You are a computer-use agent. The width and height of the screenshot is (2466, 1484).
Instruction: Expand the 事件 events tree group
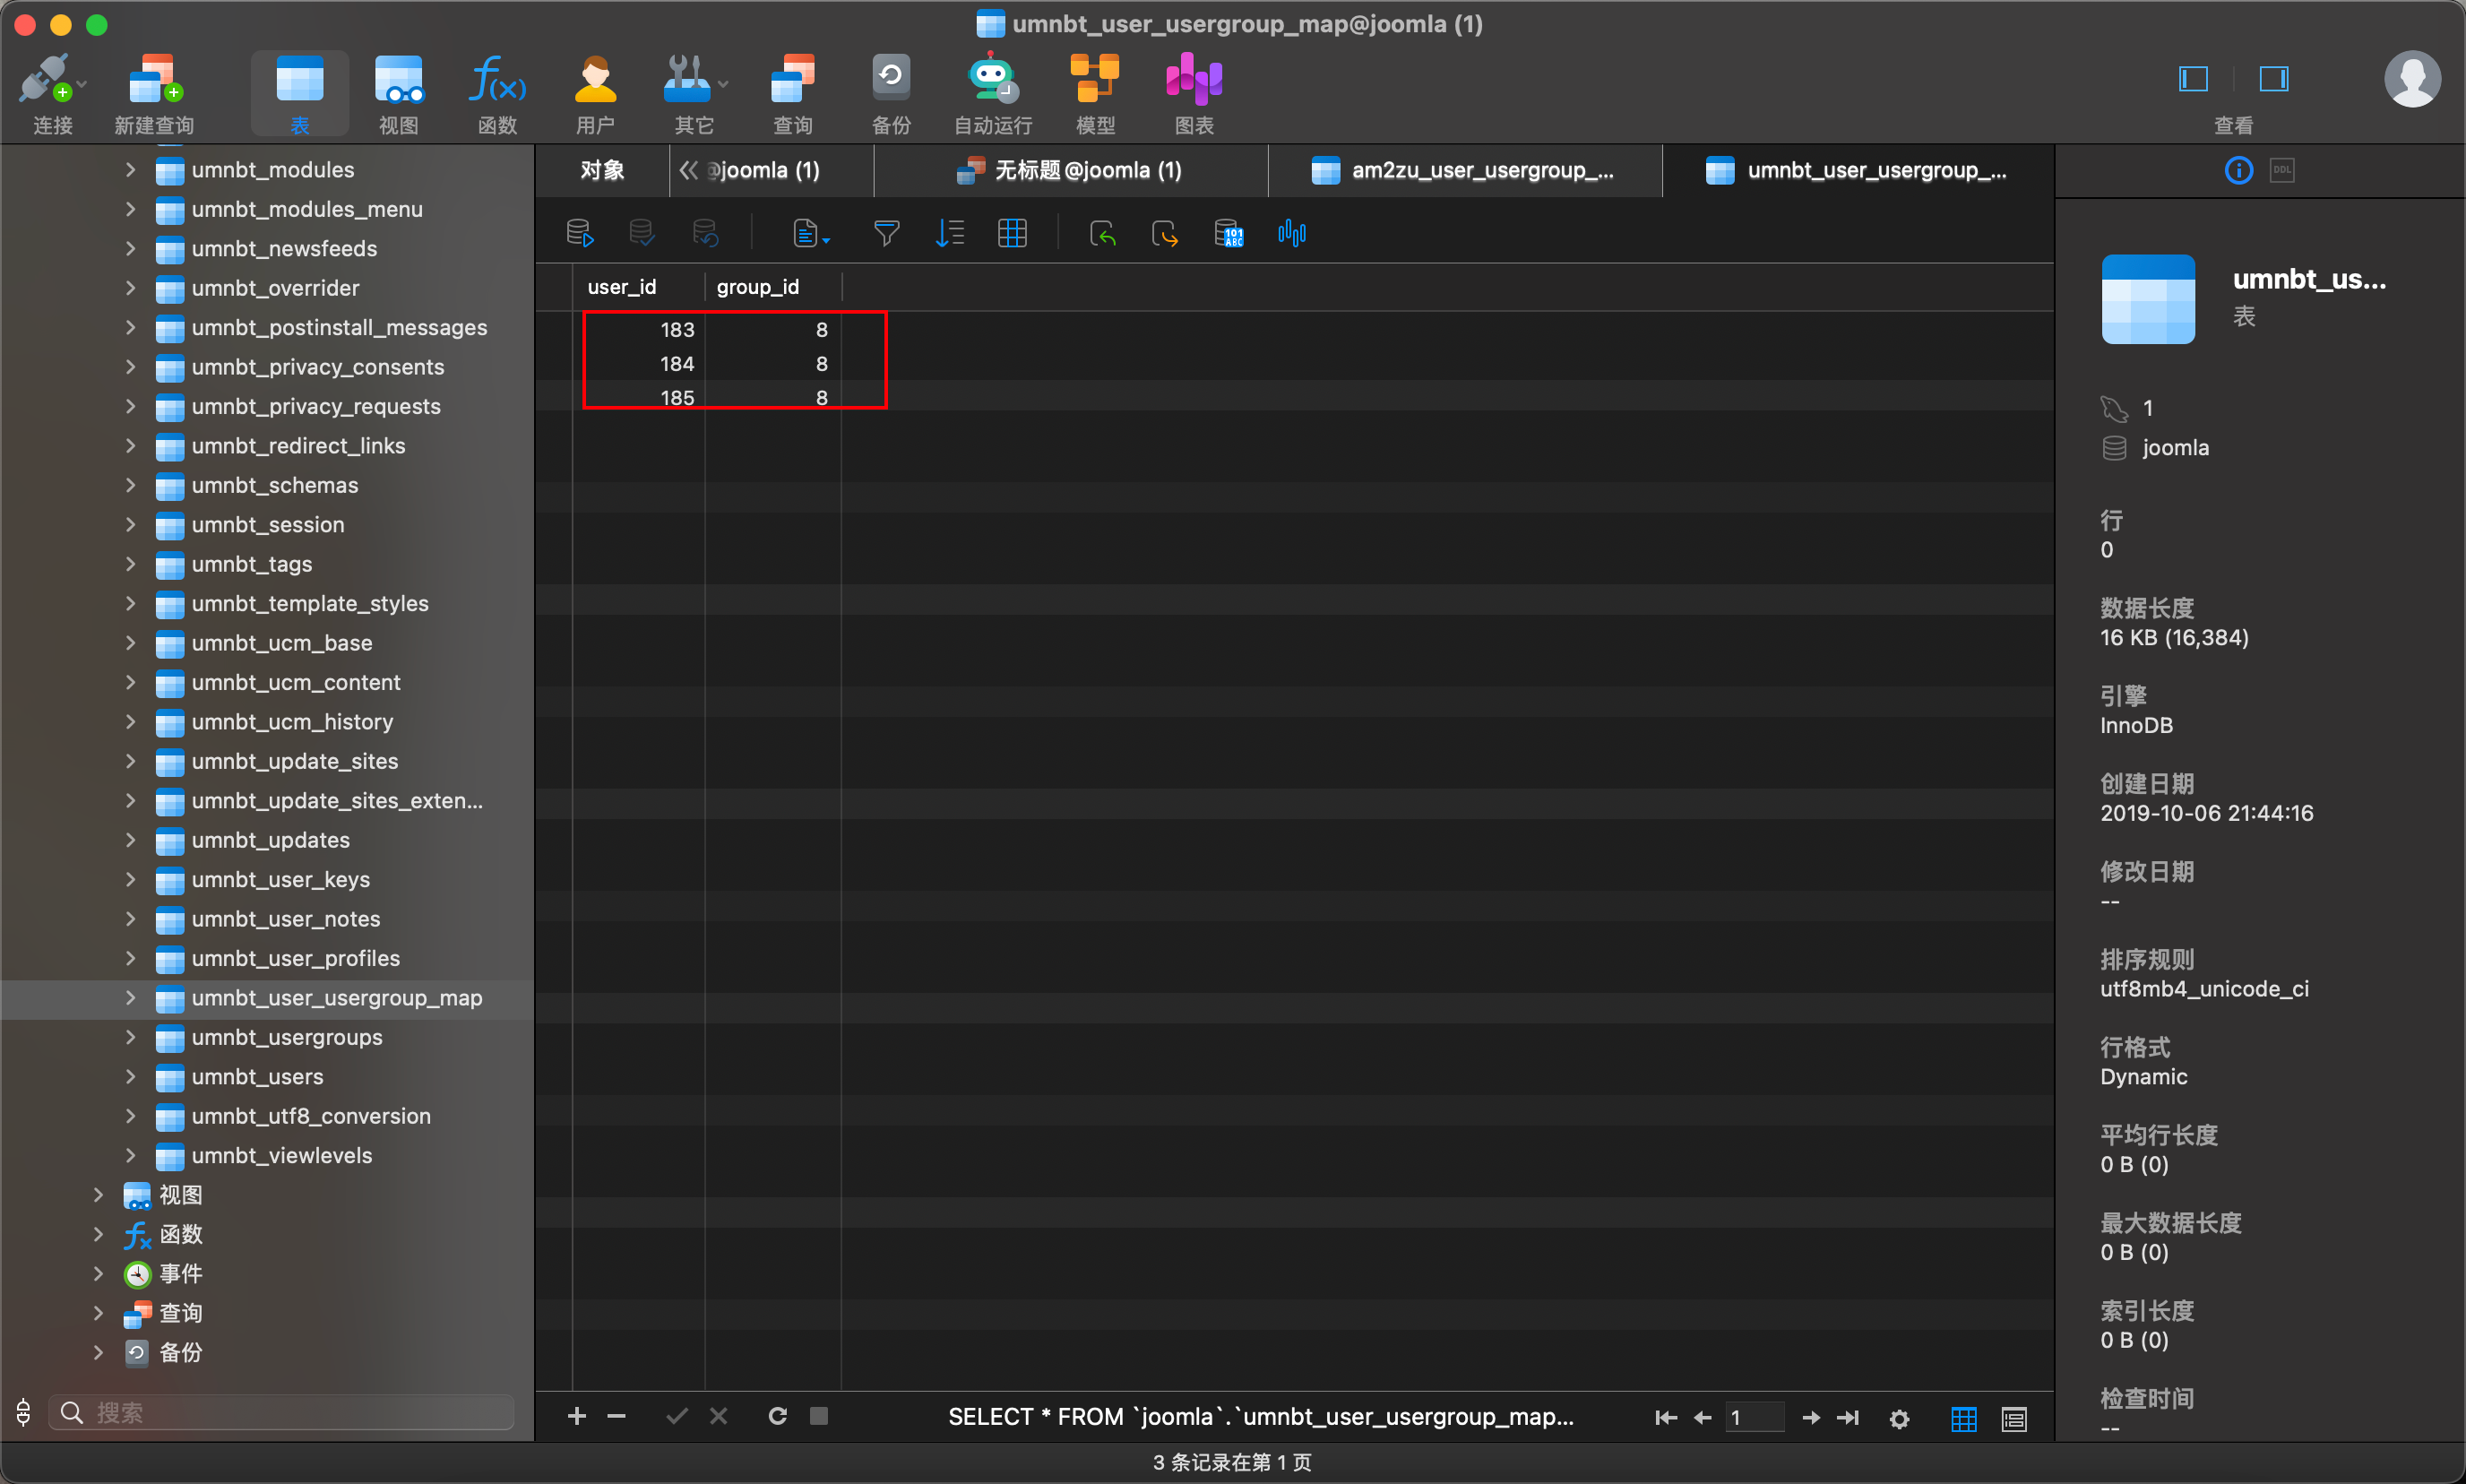pyautogui.click(x=98, y=1273)
